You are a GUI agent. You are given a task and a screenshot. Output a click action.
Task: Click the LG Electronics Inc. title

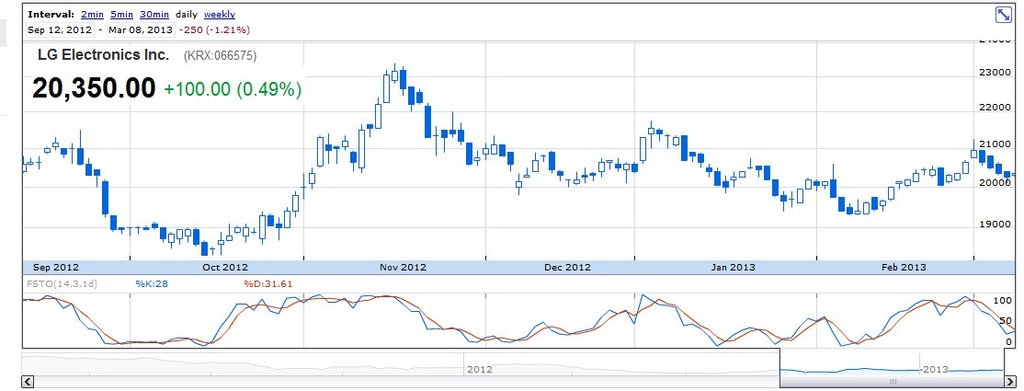coord(103,55)
